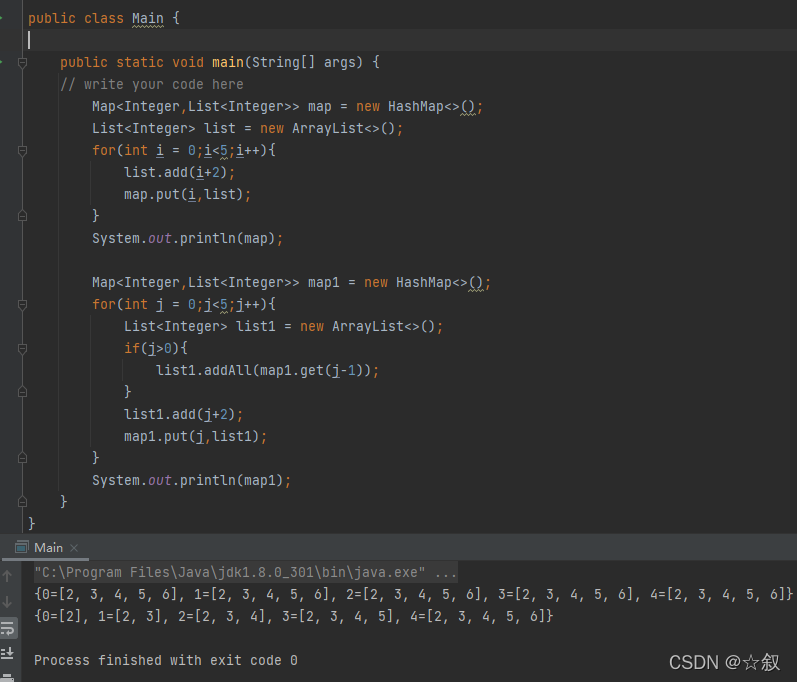This screenshot has width=797, height=682.
Task: Click the 'map.put(i,list);' statement
Action: click(x=188, y=195)
